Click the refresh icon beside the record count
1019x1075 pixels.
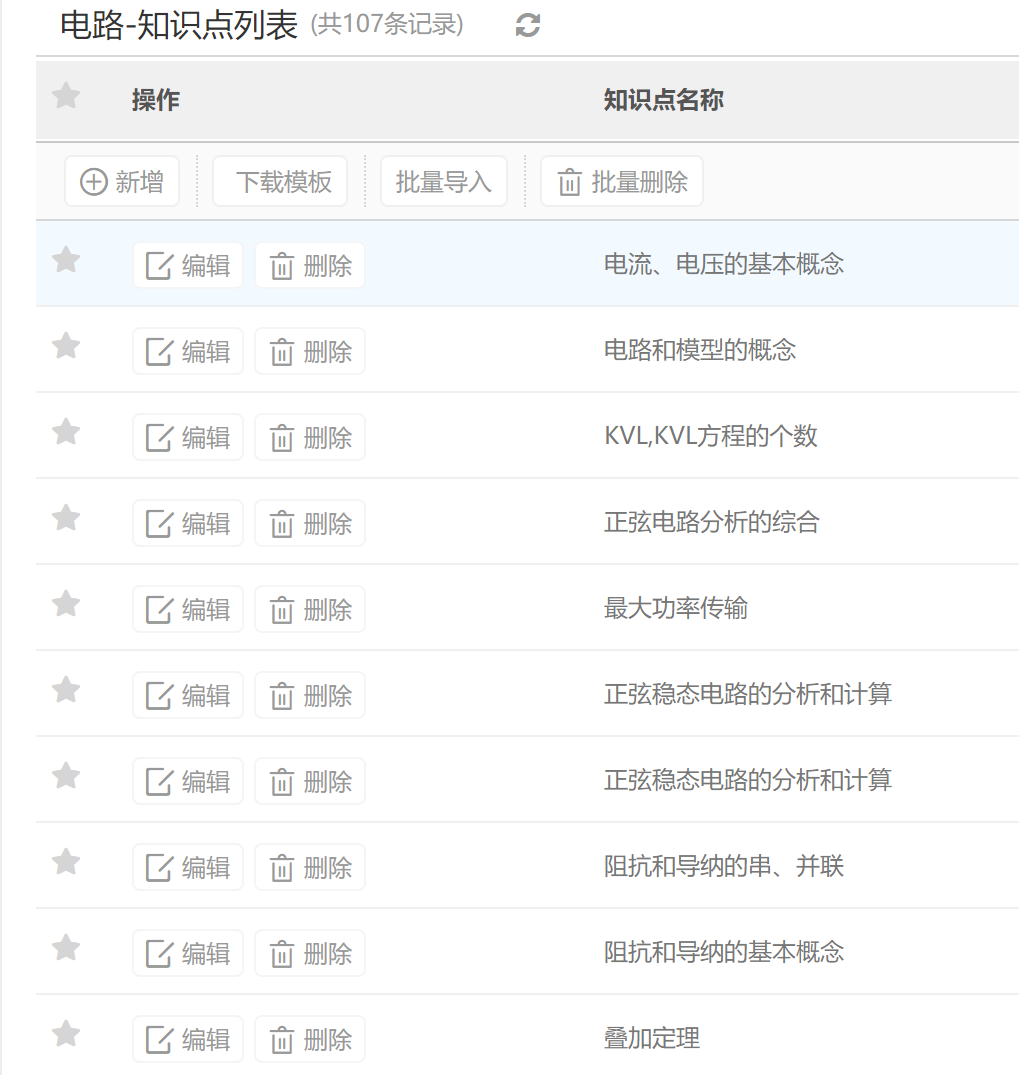click(528, 26)
